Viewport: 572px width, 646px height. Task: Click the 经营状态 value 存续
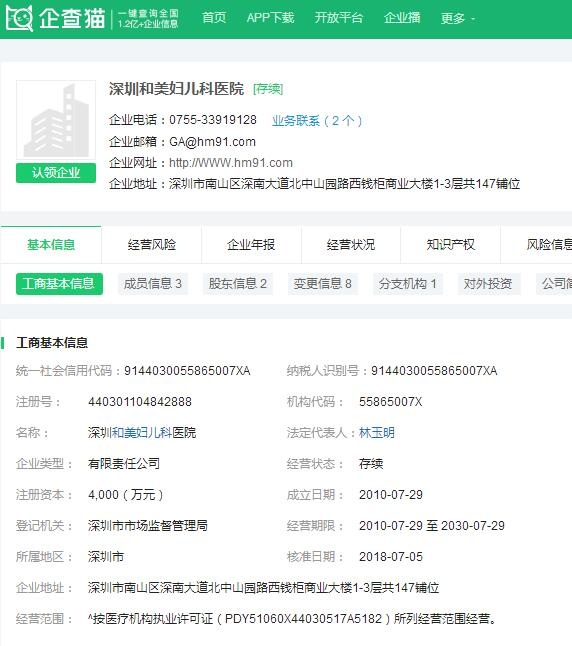click(371, 463)
